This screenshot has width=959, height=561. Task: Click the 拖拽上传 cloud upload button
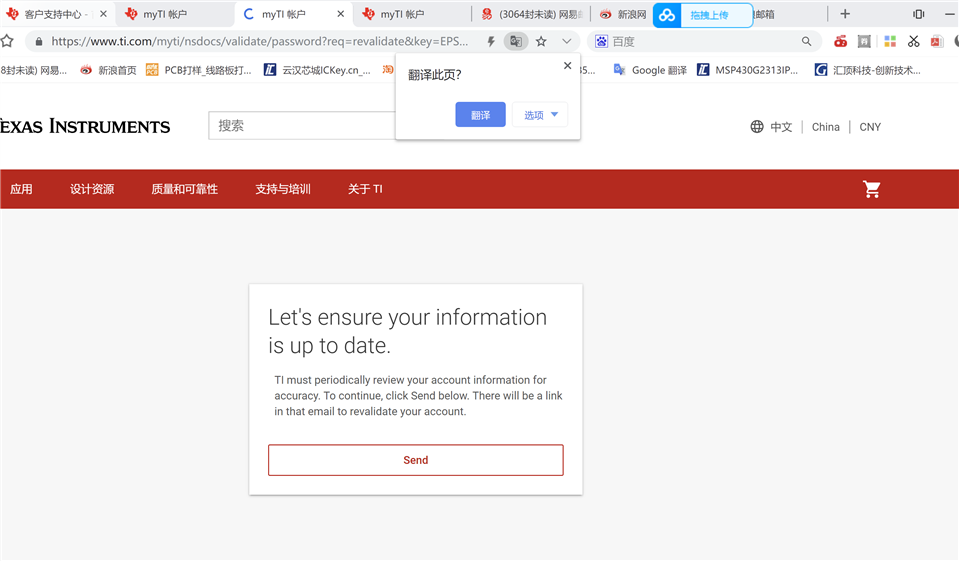pos(703,15)
